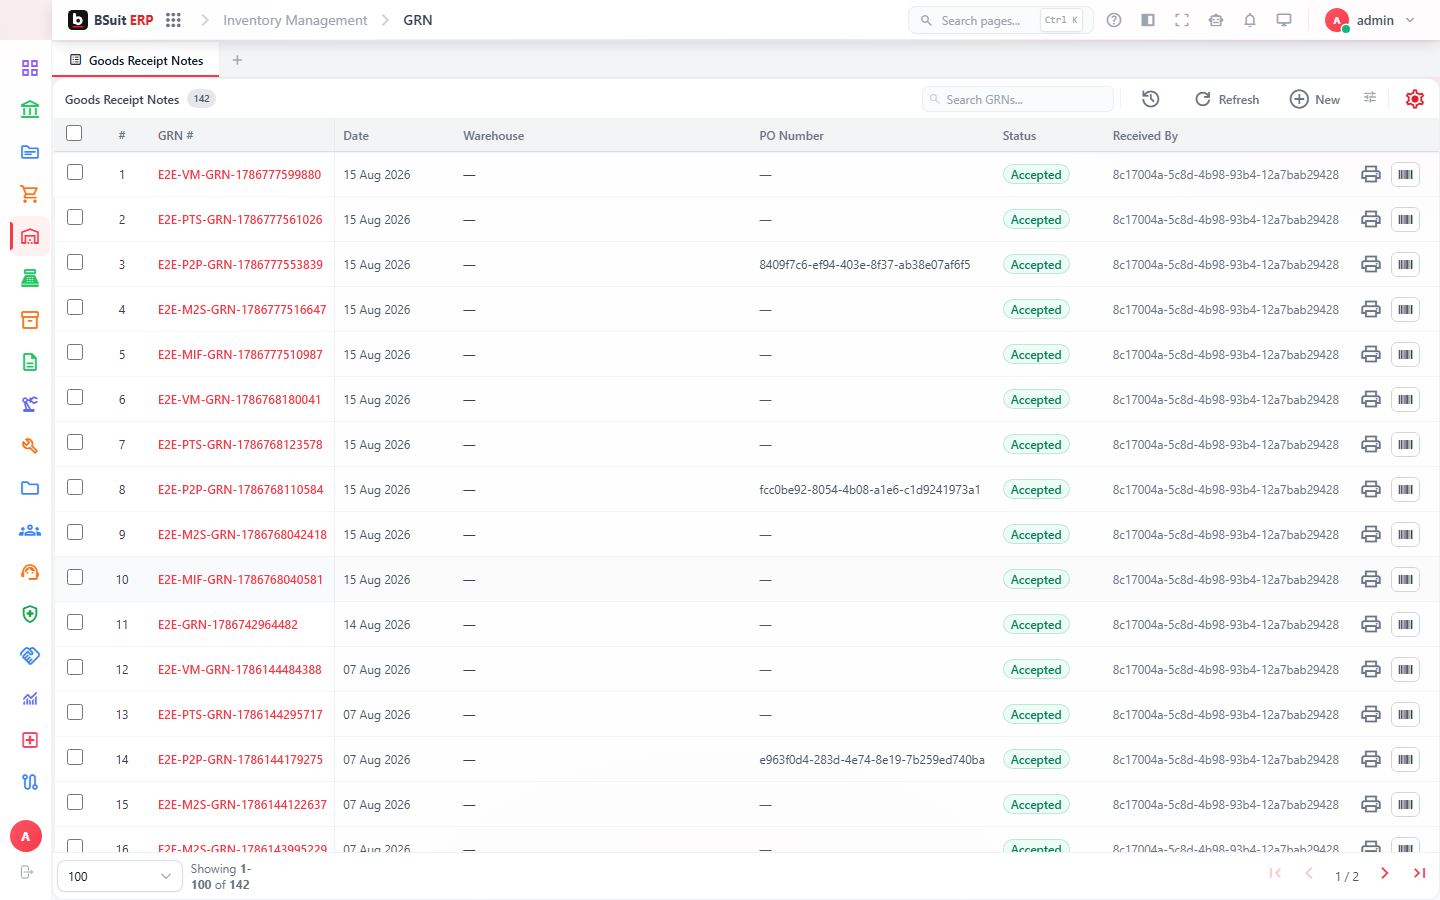1440x900 pixels.
Task: Switch to Goods Receipt Notes tab
Action: tap(136, 60)
